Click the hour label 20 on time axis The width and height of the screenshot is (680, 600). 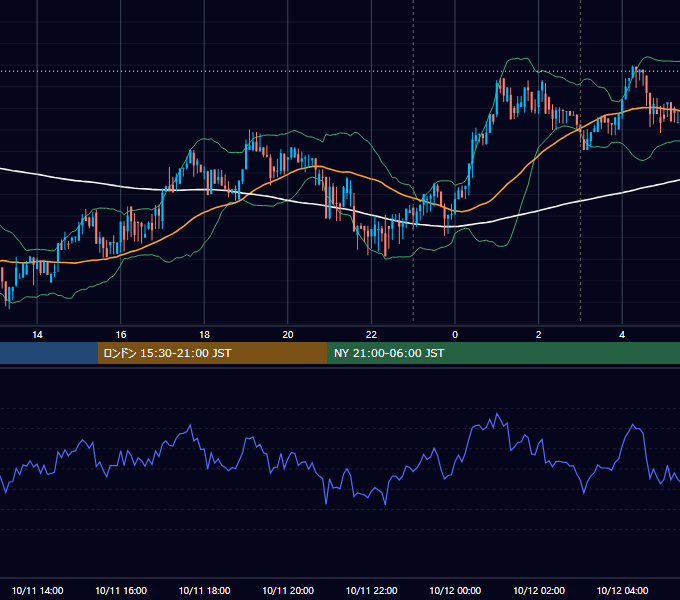288,335
